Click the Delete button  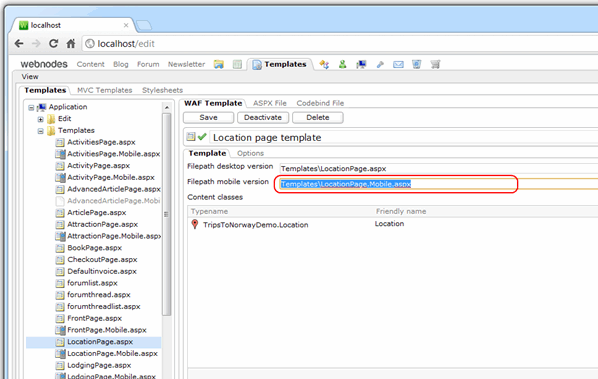point(318,118)
